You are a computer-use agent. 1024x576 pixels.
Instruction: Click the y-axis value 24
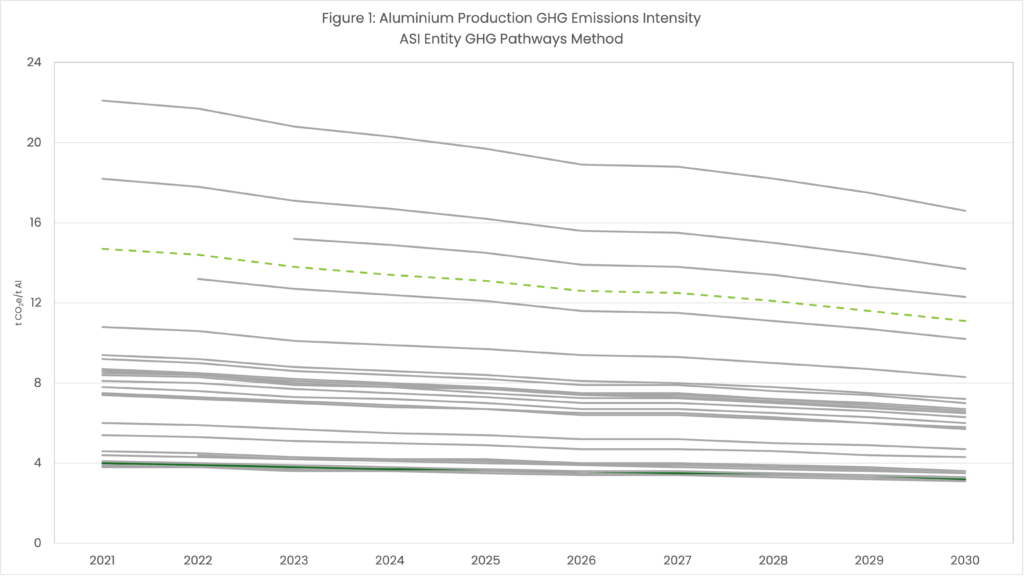(x=34, y=62)
